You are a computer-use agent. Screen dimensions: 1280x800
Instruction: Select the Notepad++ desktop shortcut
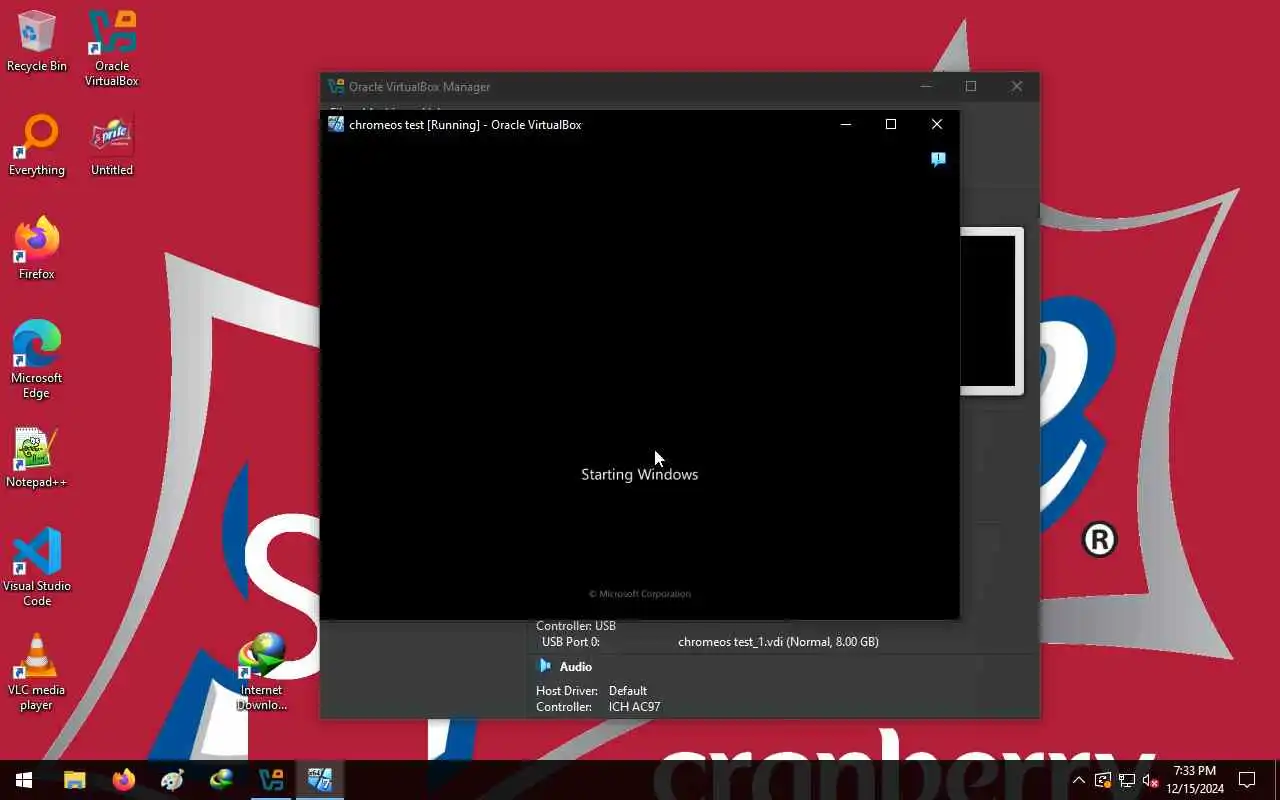(x=37, y=458)
